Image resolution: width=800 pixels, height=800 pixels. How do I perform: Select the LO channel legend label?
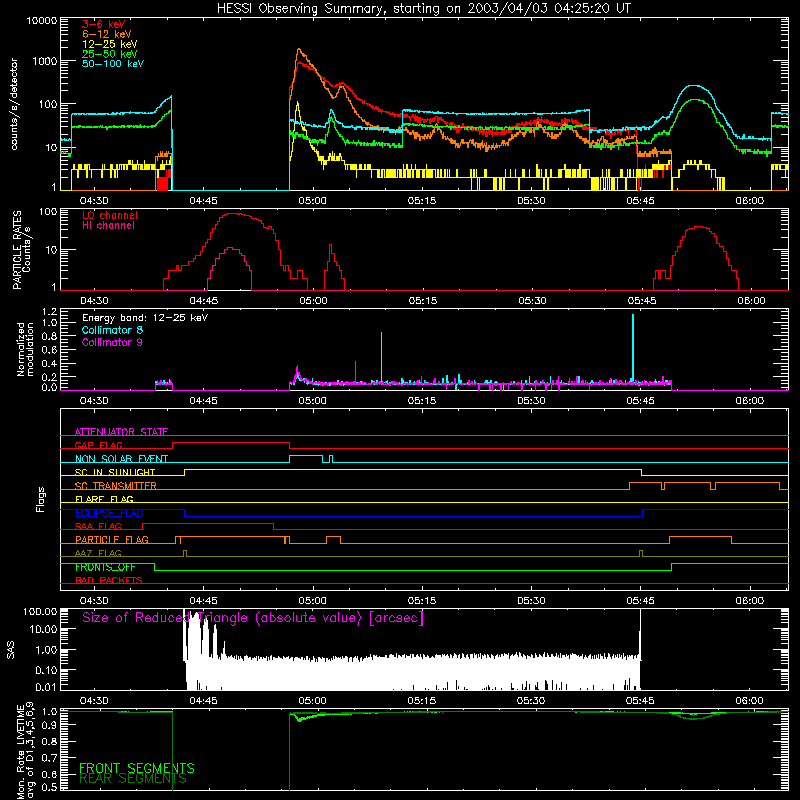(110, 215)
